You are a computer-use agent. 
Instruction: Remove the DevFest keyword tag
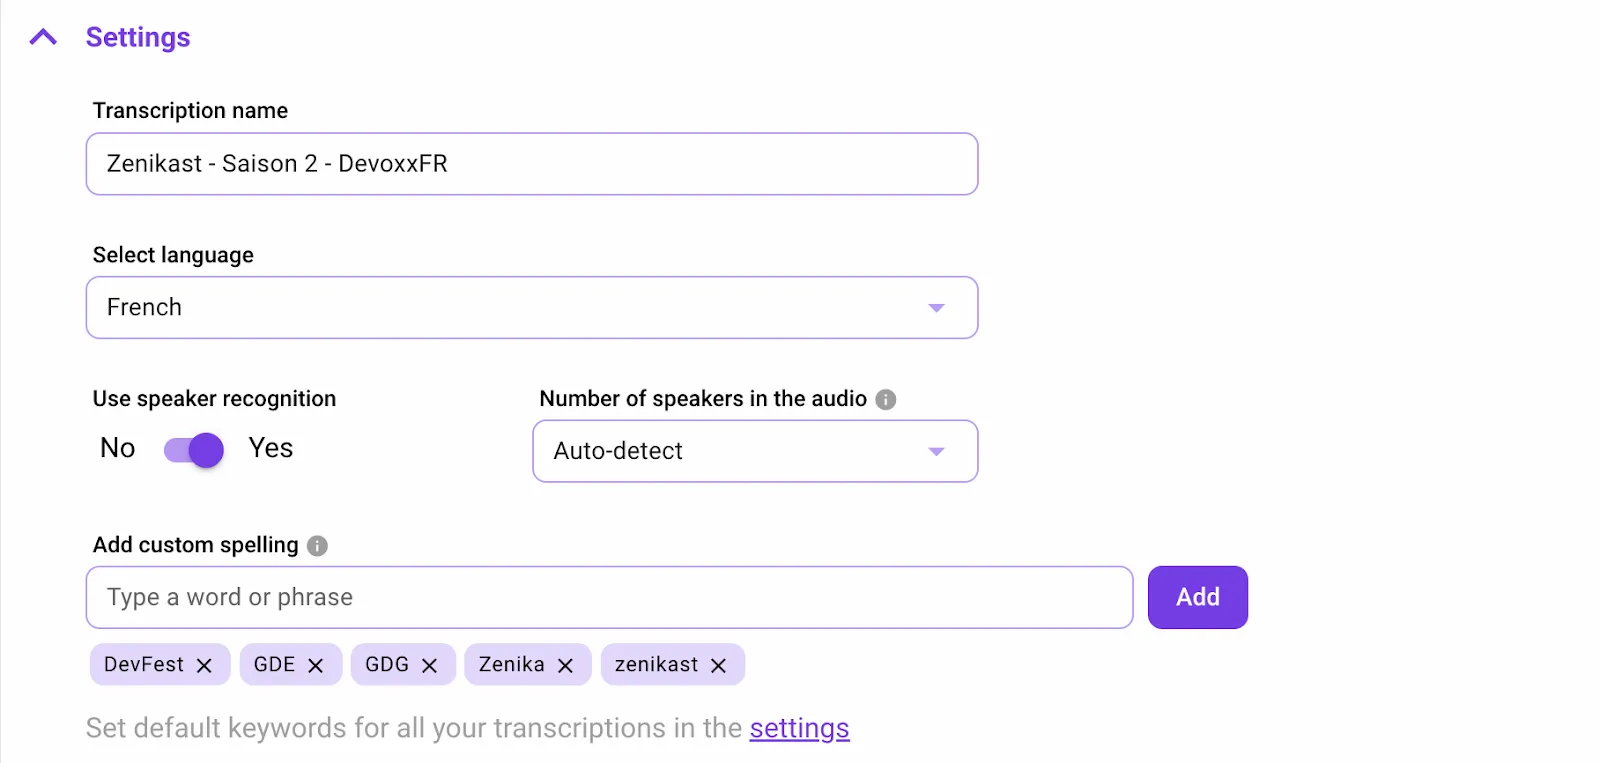205,664
